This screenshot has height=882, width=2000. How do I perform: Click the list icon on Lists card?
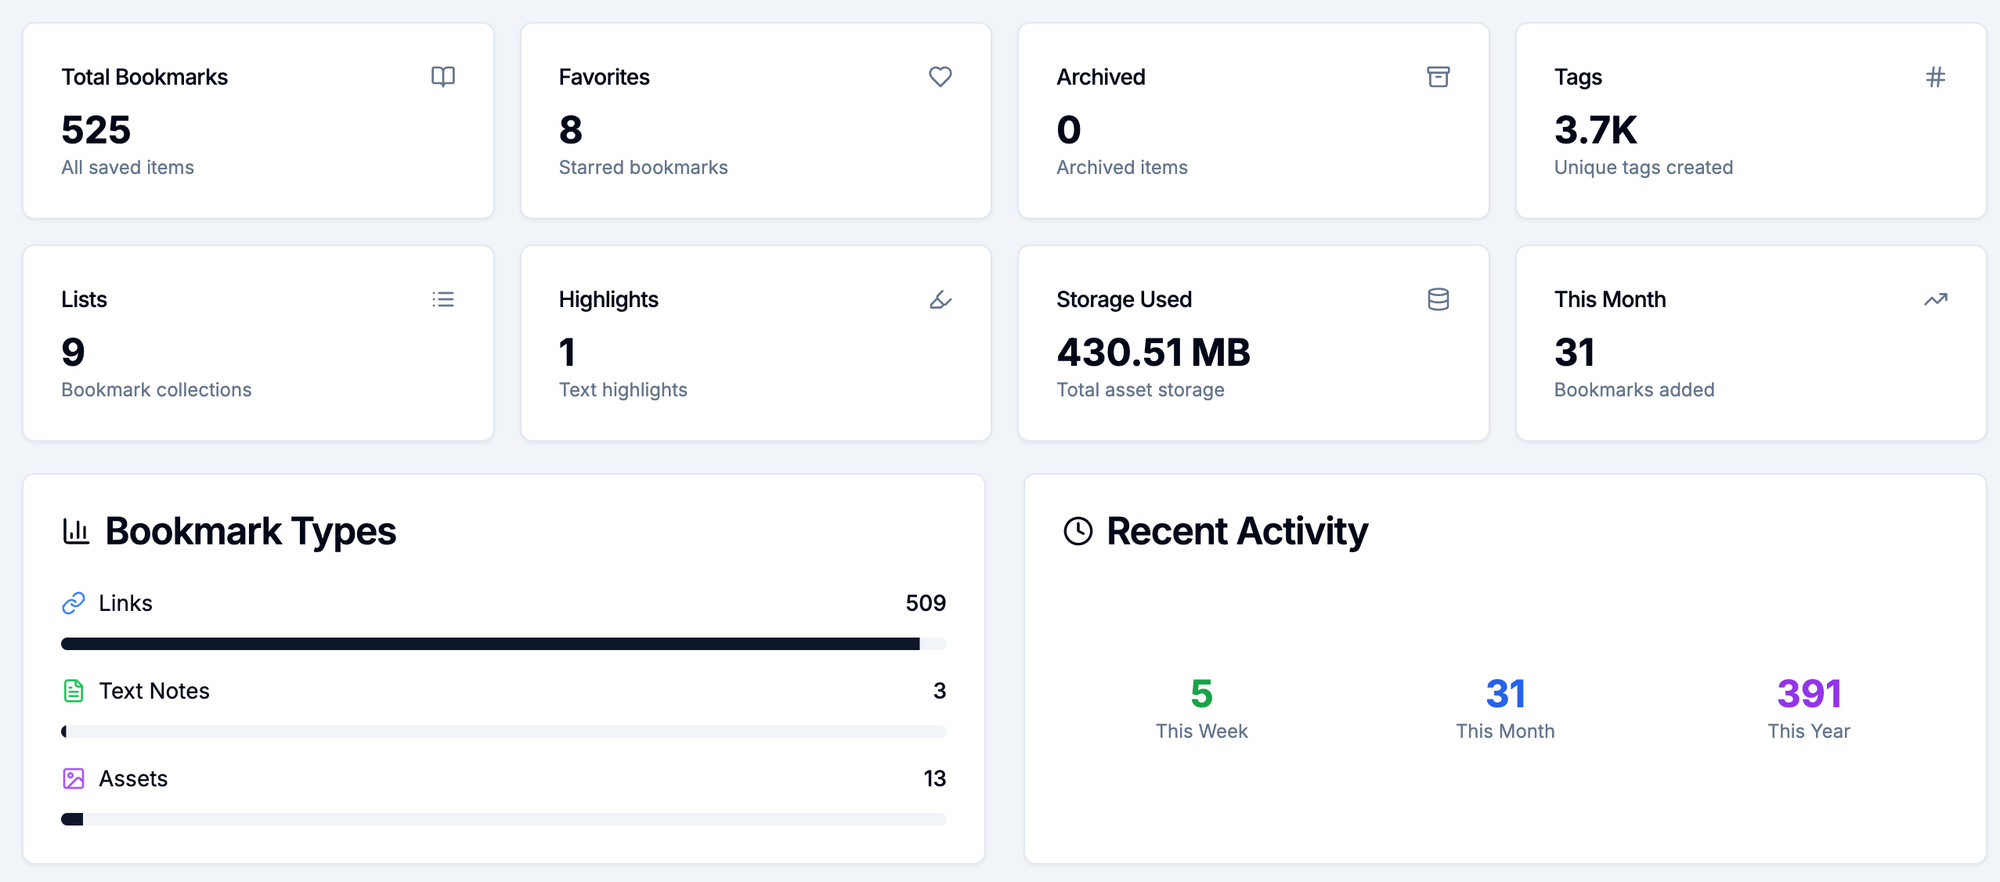click(x=443, y=299)
